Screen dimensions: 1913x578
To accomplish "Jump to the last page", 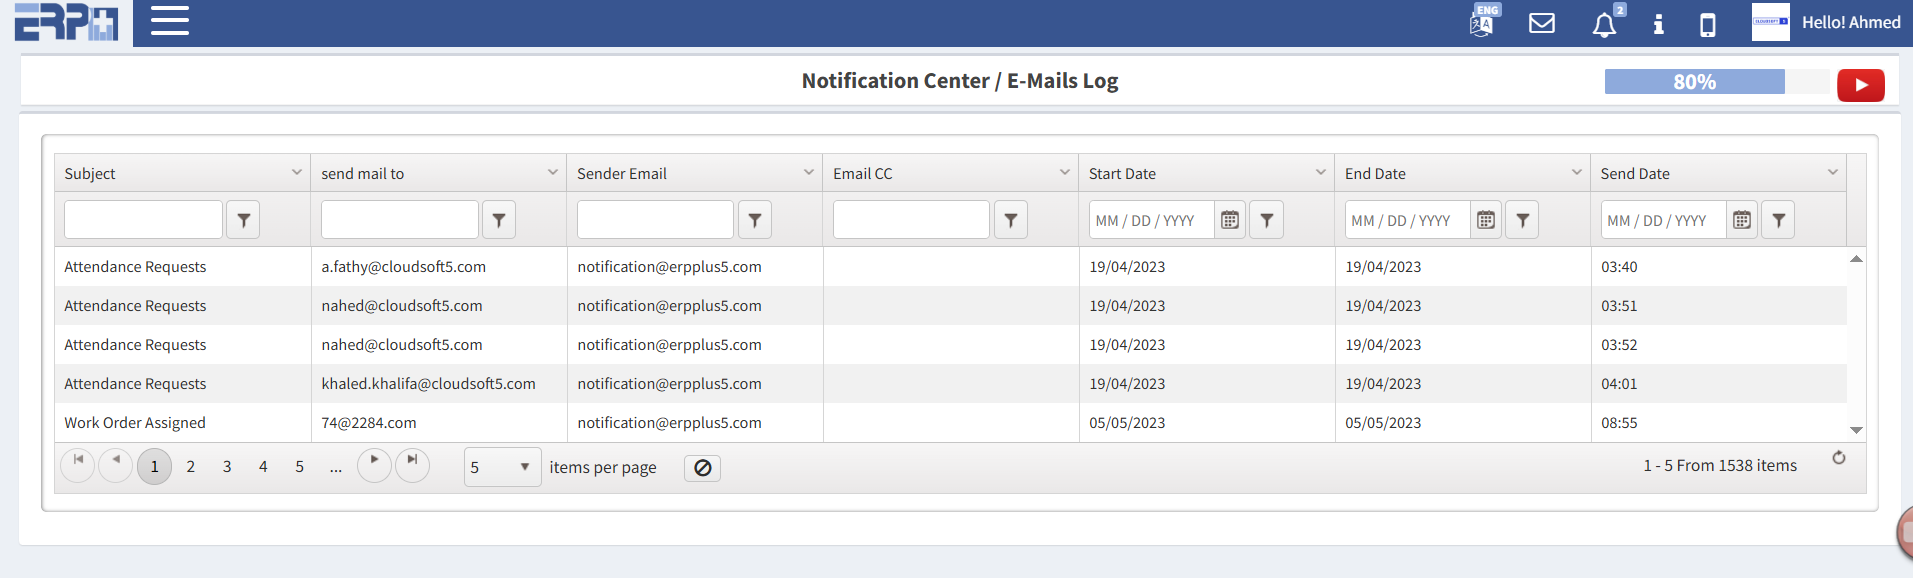I will [x=412, y=464].
